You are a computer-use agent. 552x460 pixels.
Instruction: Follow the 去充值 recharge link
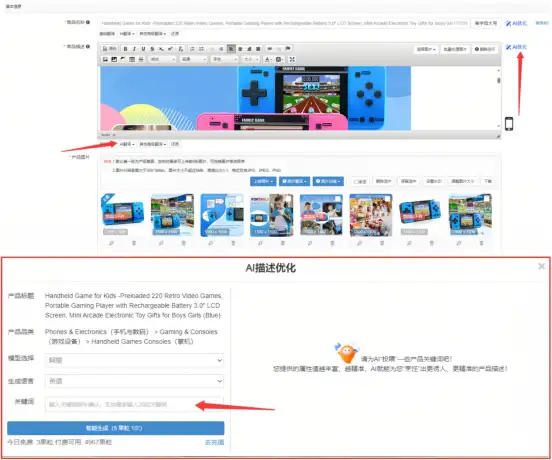(214, 442)
